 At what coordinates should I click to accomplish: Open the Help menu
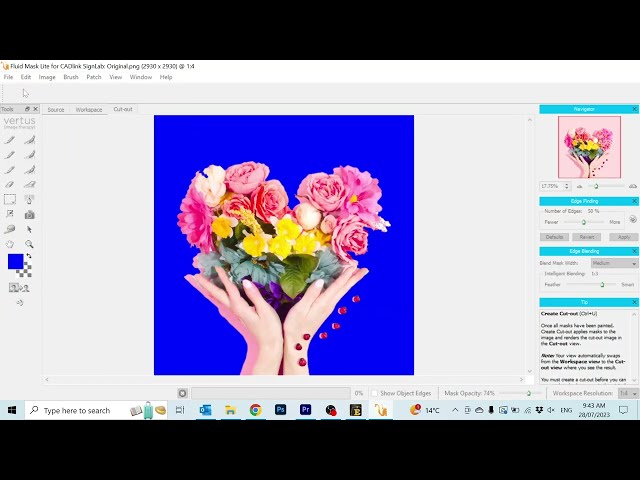click(166, 77)
